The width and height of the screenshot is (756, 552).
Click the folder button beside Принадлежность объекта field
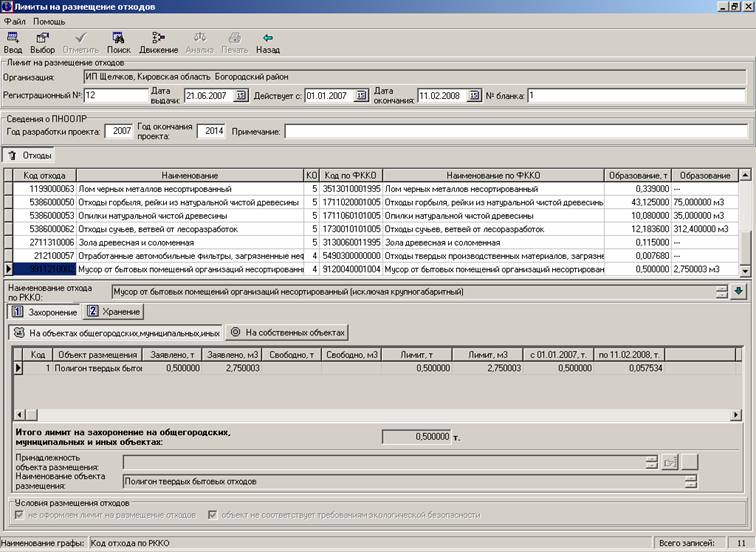[671, 462]
